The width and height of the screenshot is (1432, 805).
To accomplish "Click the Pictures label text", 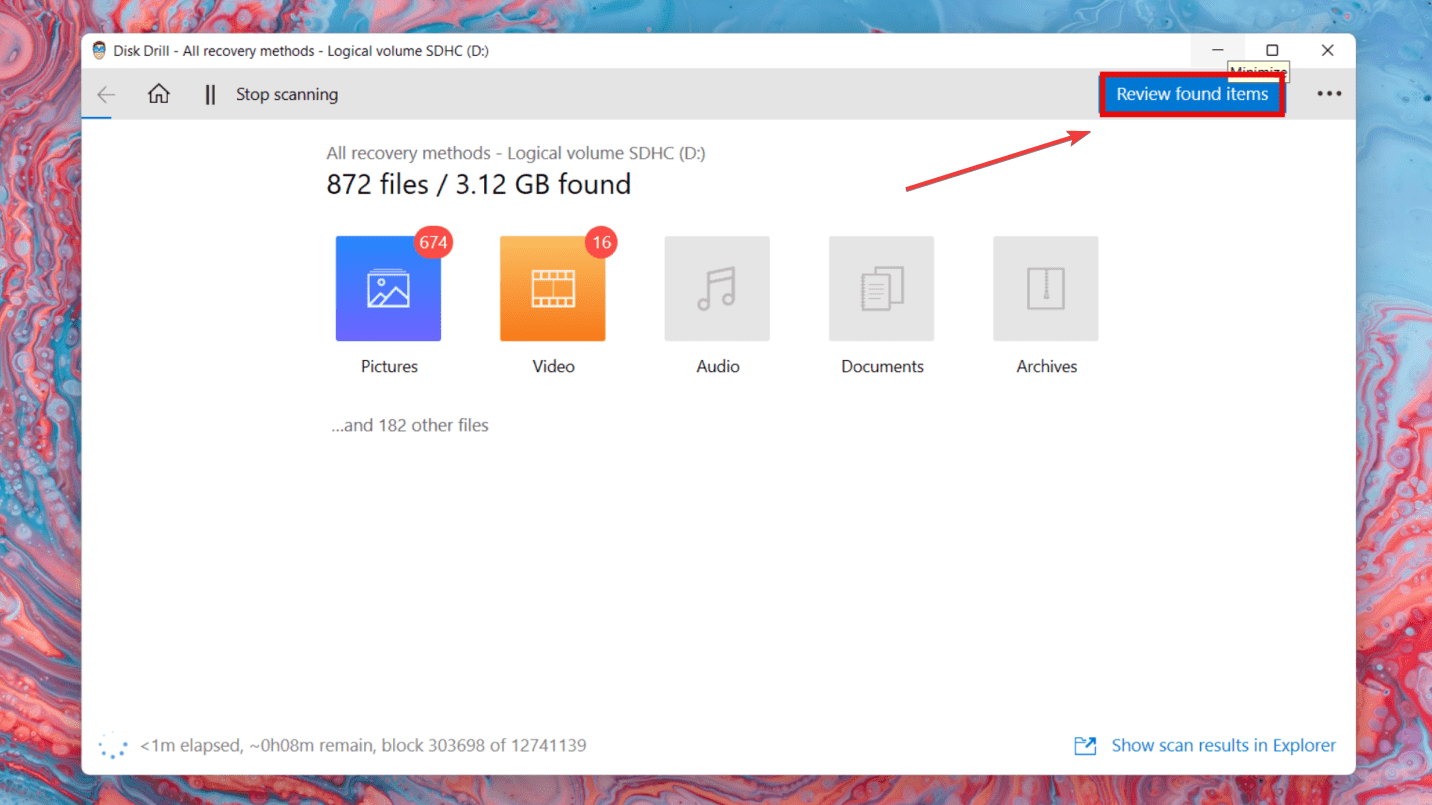I will 389,366.
